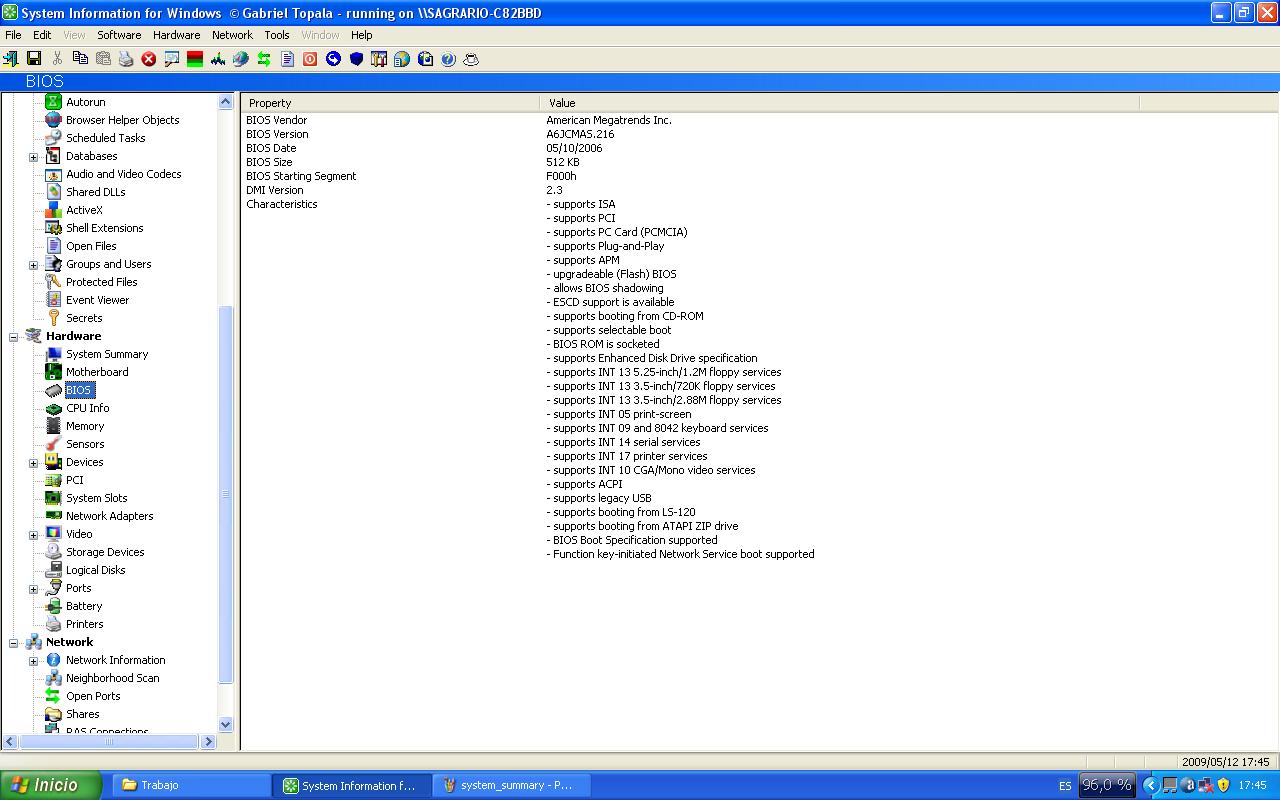Click the disconnected network tray icon
The height and width of the screenshot is (800, 1280).
tap(1205, 785)
